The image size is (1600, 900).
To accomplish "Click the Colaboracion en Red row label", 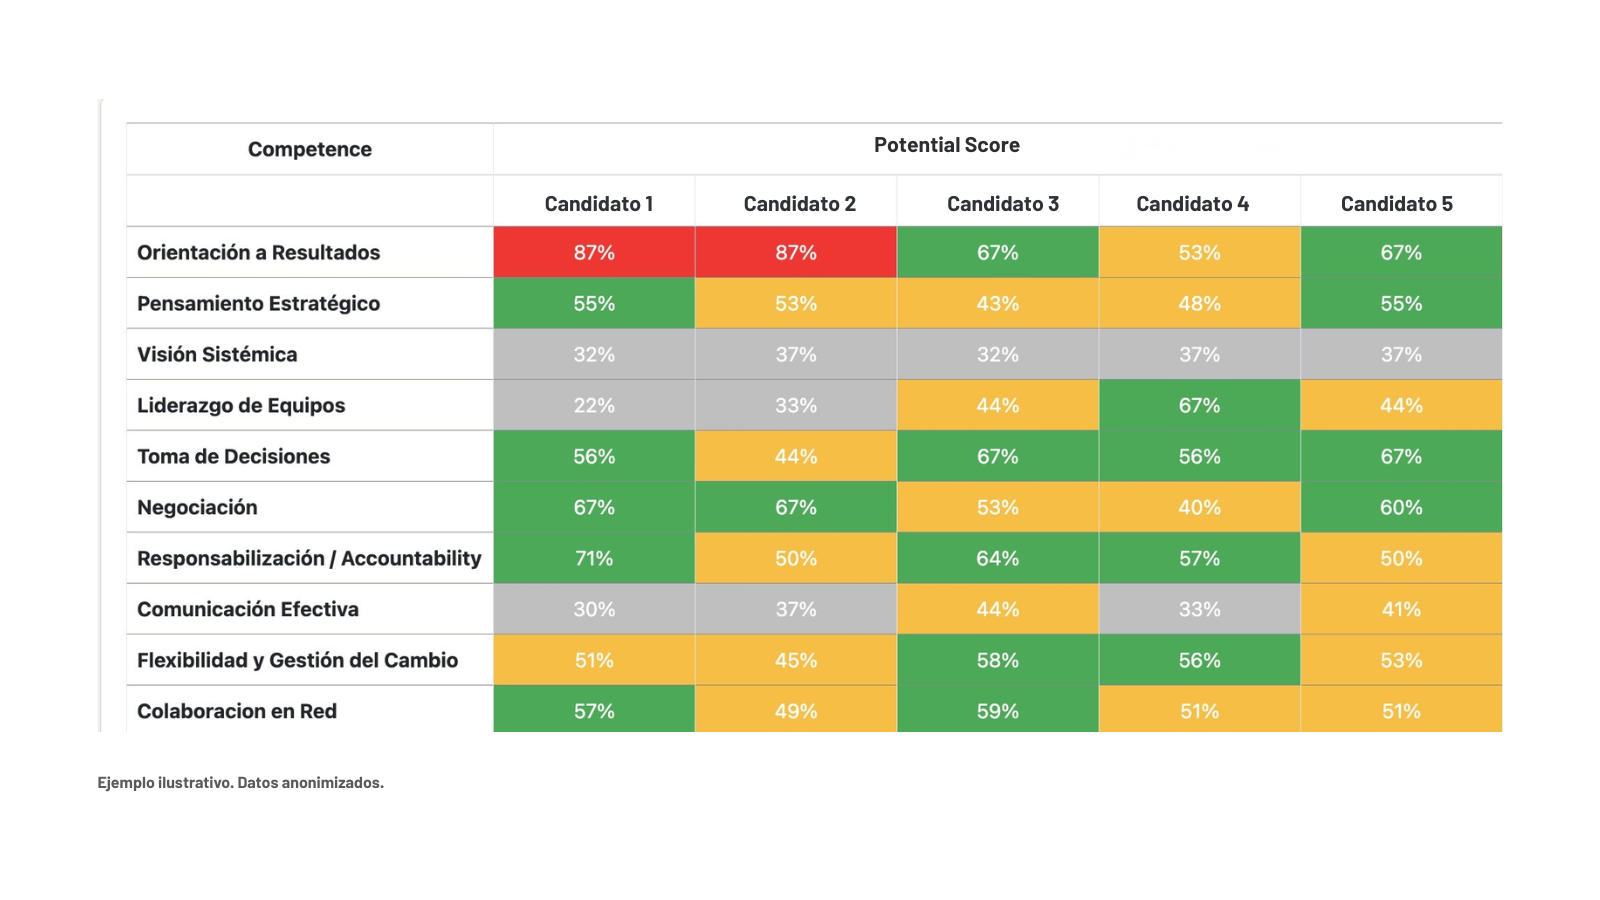I will click(x=237, y=711).
